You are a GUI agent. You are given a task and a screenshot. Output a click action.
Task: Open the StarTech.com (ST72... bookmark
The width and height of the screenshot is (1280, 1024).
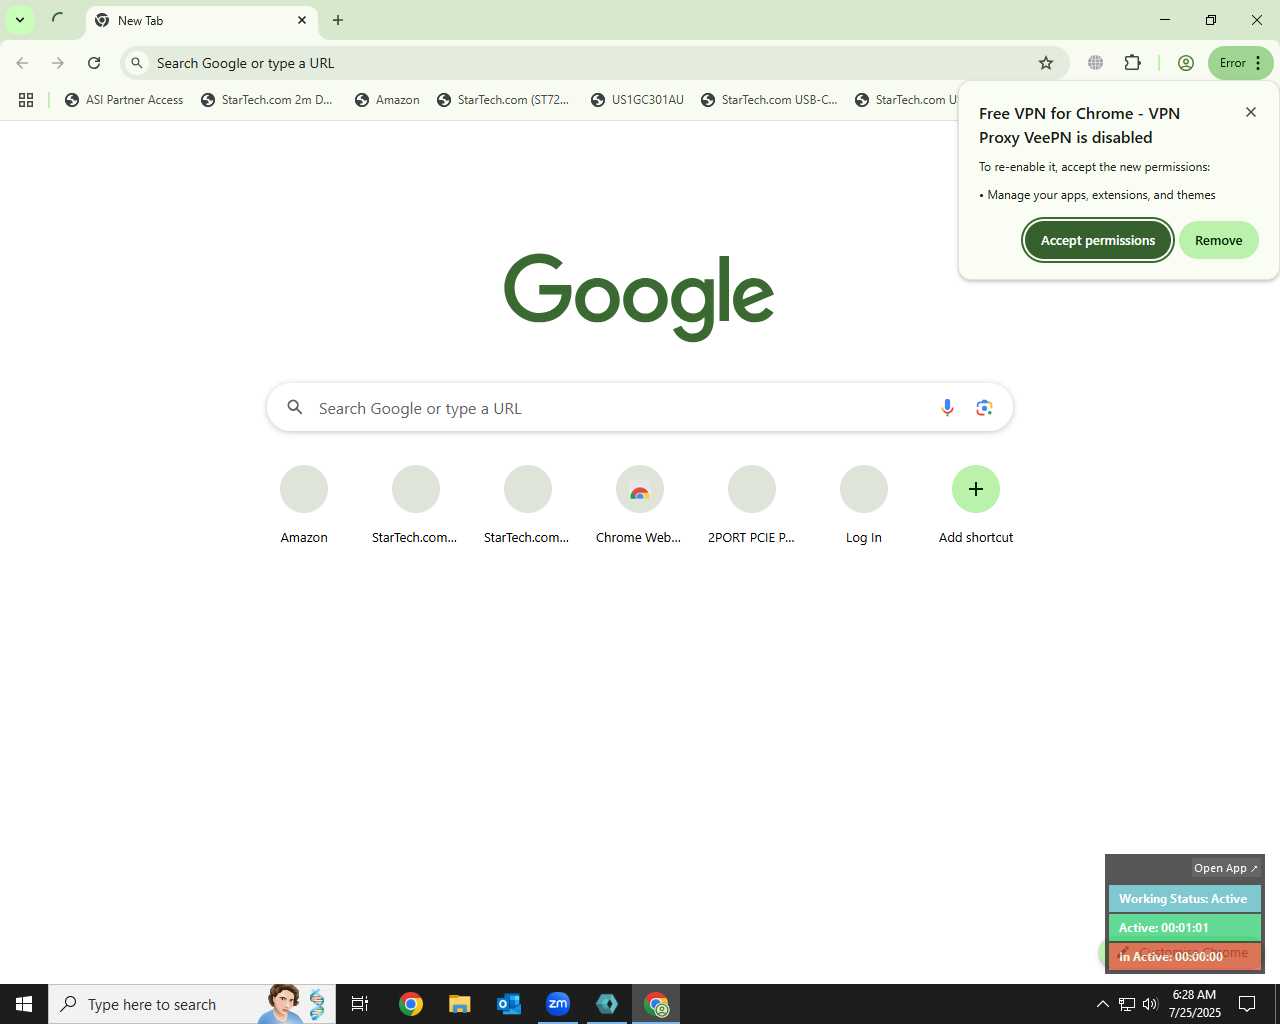click(503, 100)
